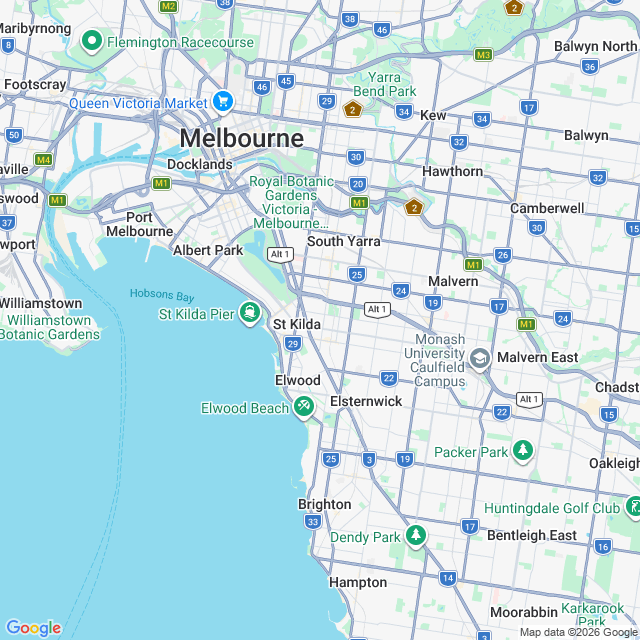Viewport: 640px width, 640px height.
Task: Open the Dendy Park tree icon
Action: (x=416, y=536)
